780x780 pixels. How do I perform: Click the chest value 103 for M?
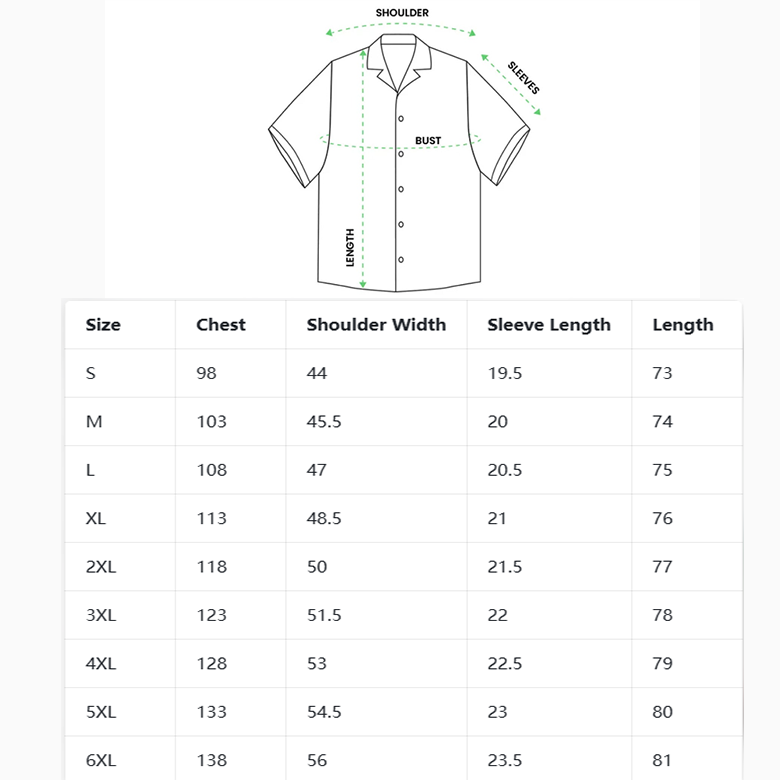pos(211,422)
